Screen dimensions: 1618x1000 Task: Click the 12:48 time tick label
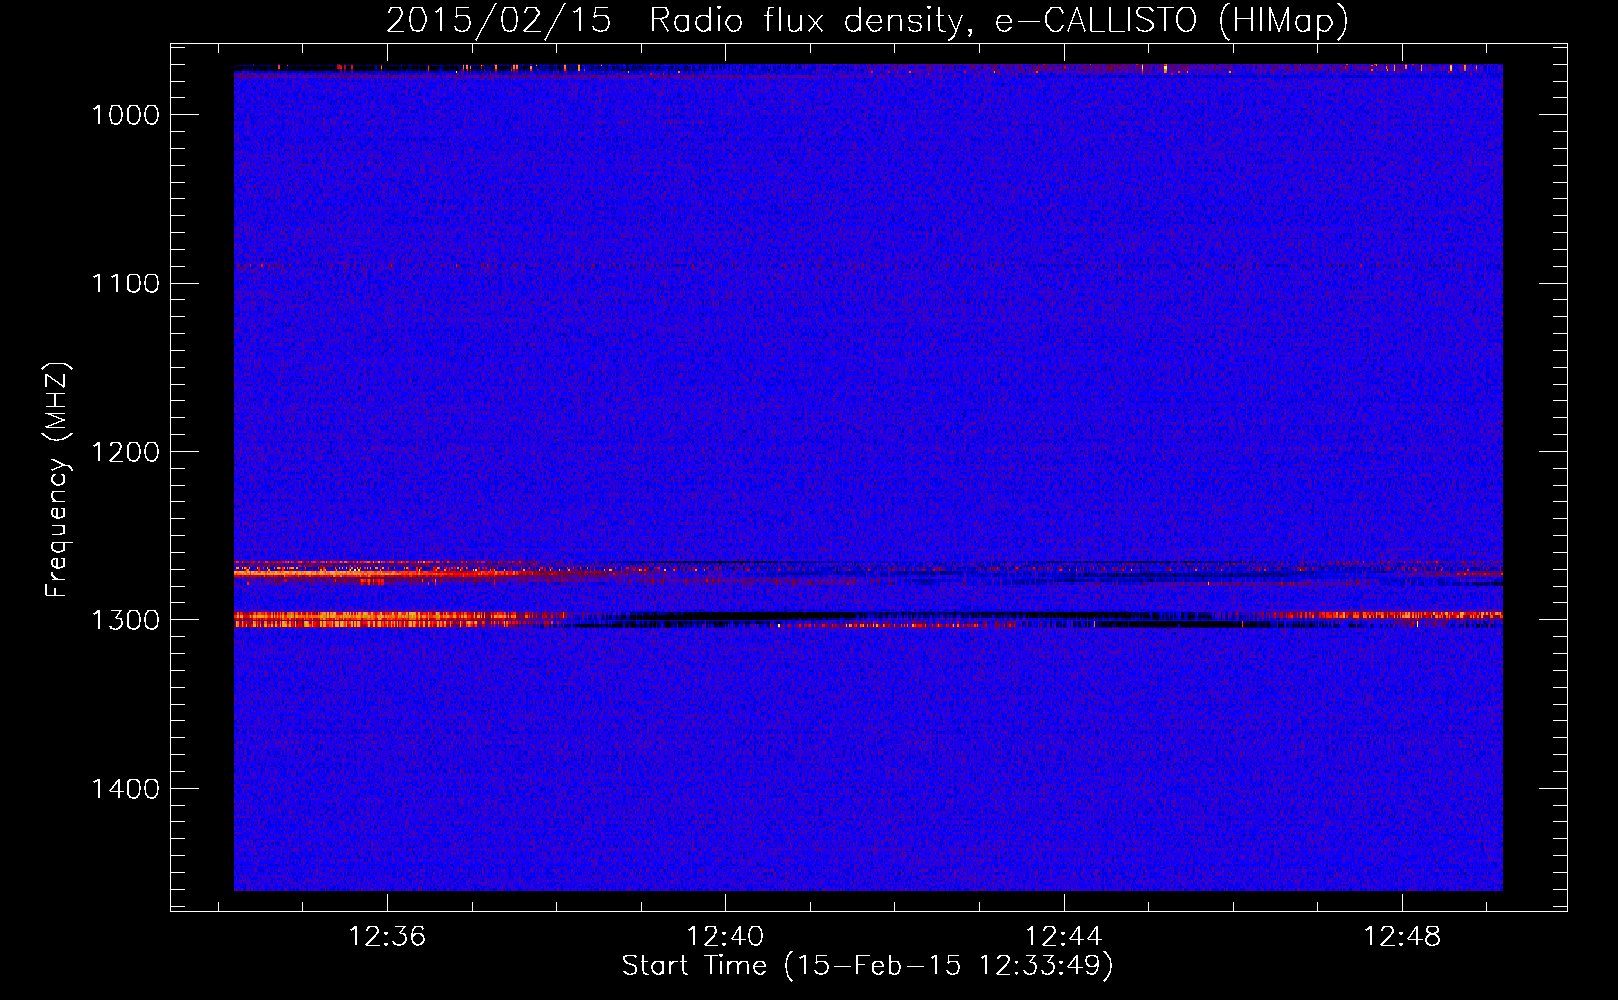[1402, 937]
